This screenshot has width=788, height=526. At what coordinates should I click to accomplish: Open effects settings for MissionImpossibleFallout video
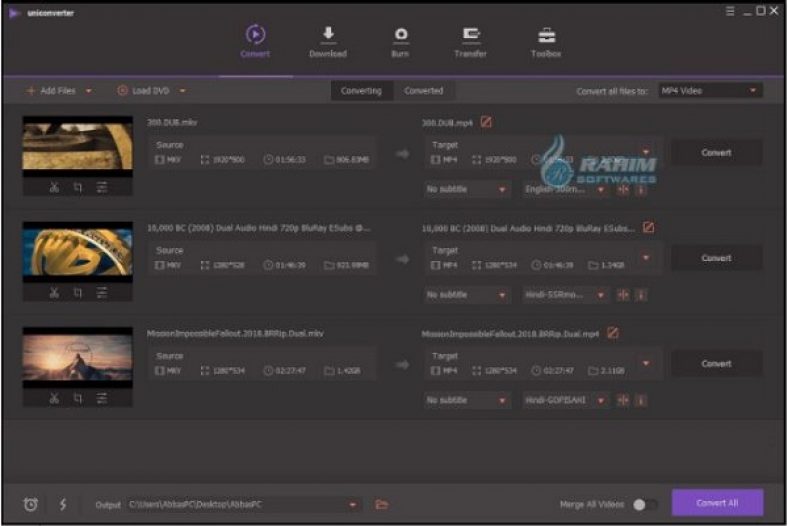102,398
